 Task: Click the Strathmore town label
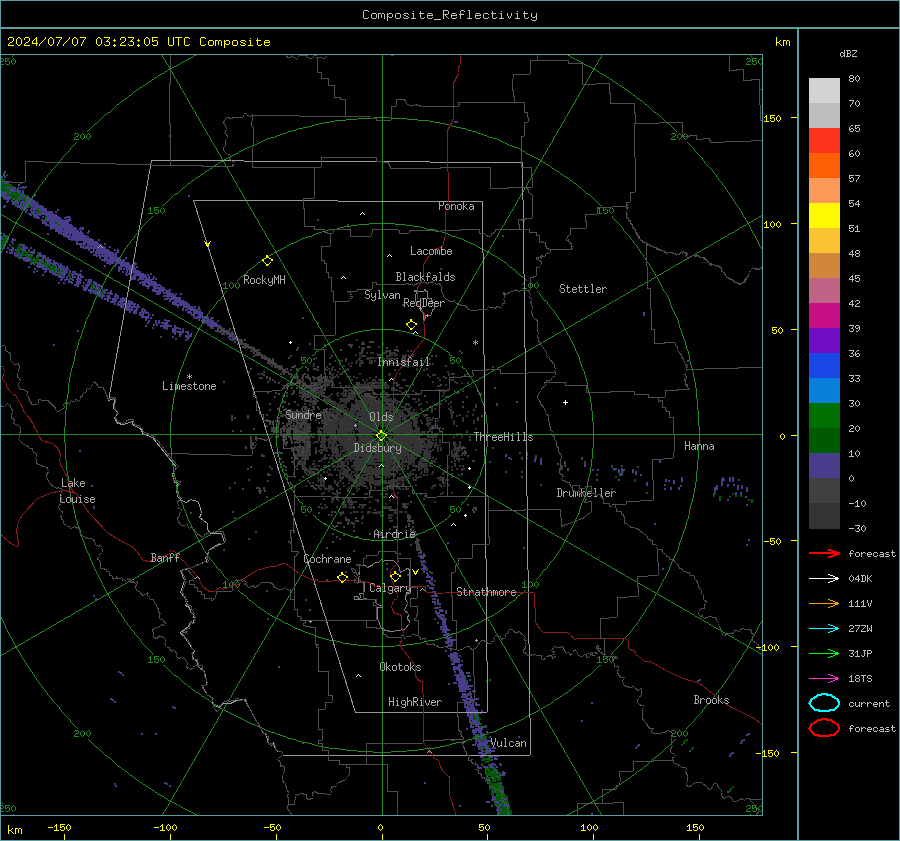coord(486,592)
